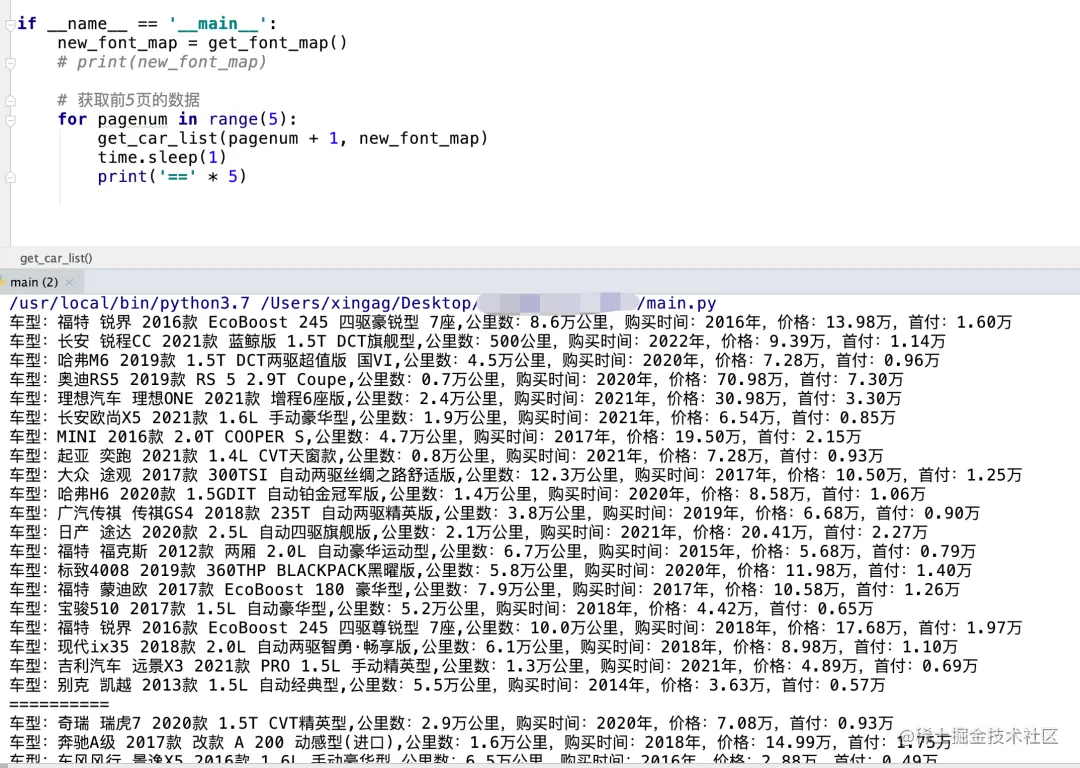Select output row 福特 蒙迪欧 2017款 EcoBoost 180
This screenshot has height=768, width=1080.
[484, 590]
